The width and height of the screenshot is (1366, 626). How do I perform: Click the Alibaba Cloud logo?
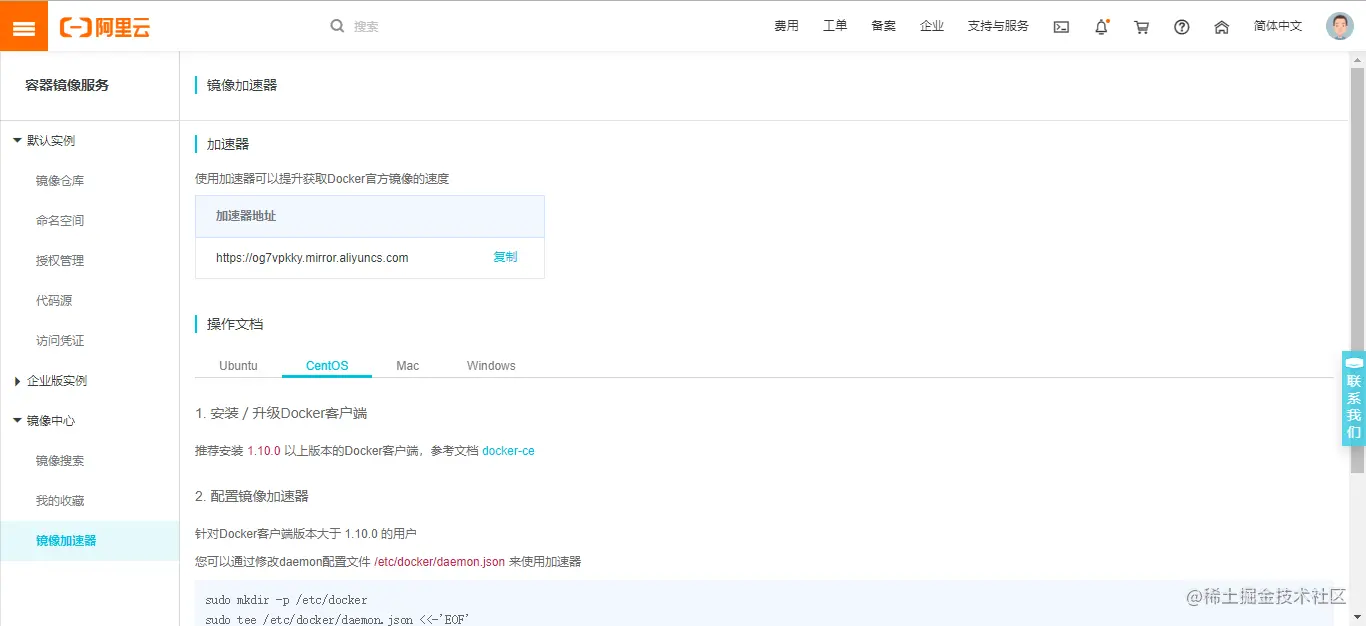105,27
